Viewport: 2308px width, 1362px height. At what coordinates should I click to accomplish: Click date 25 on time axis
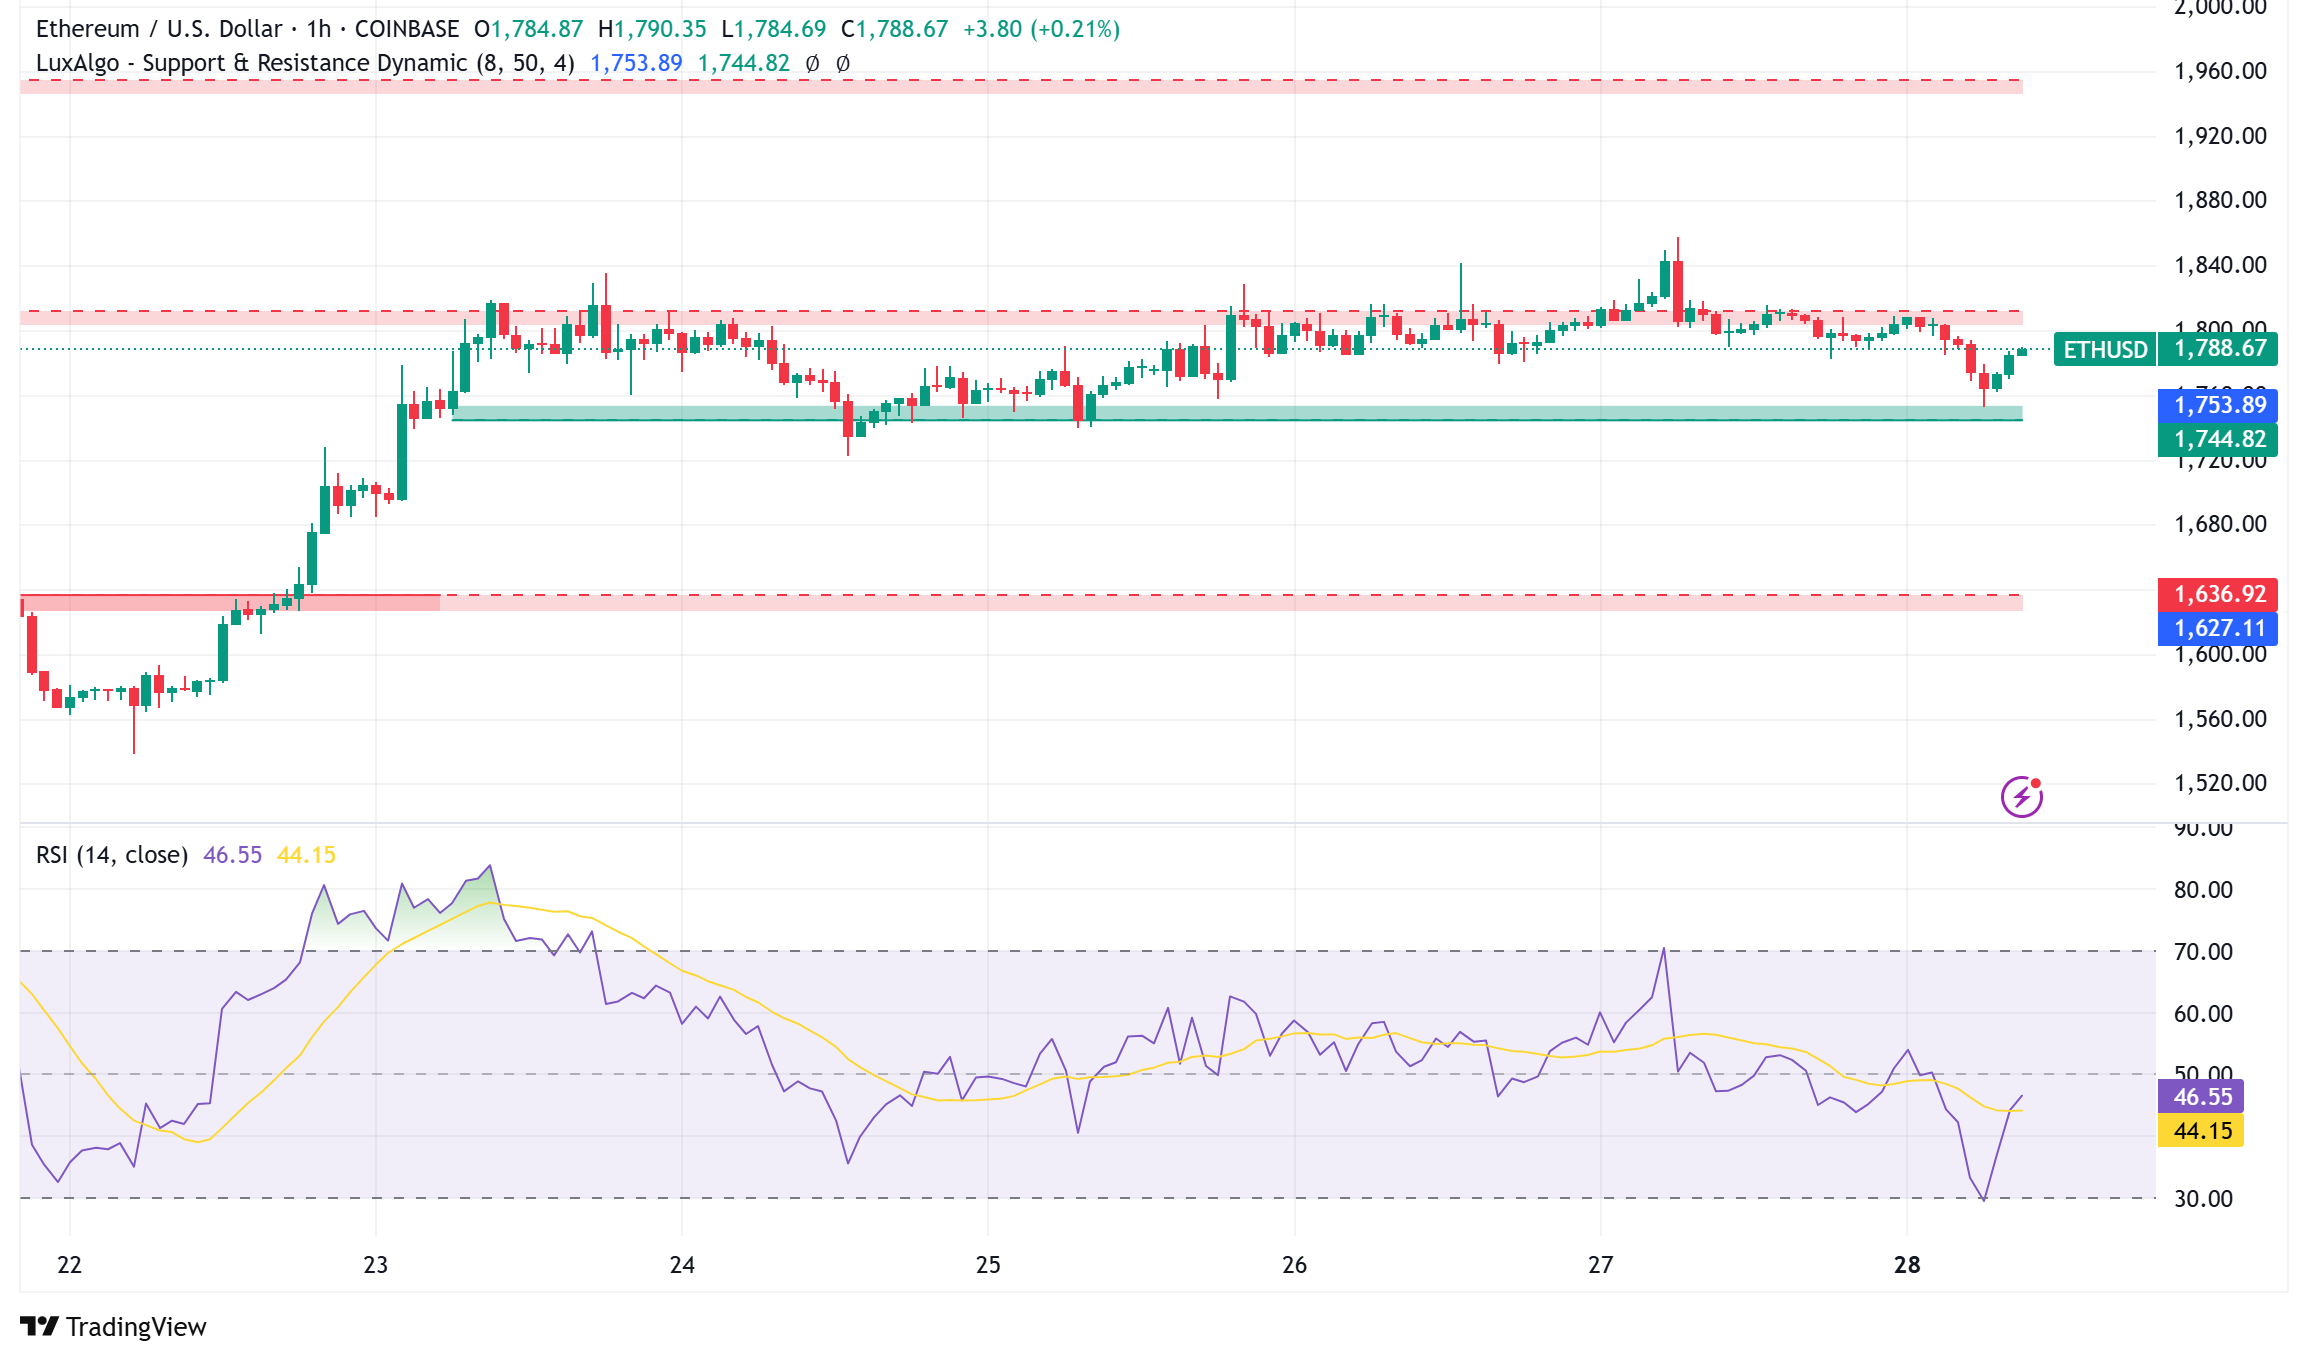coord(988,1265)
